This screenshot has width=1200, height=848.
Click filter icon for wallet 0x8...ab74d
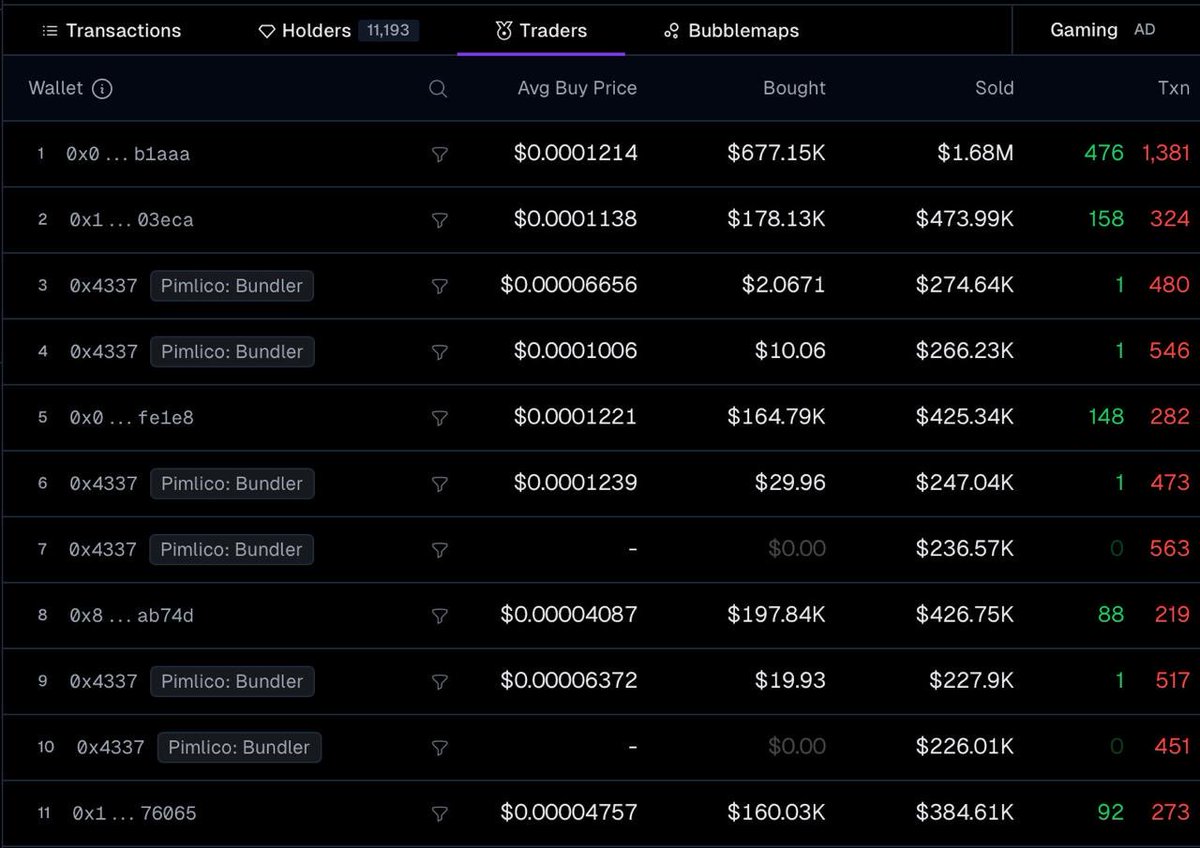coord(439,616)
